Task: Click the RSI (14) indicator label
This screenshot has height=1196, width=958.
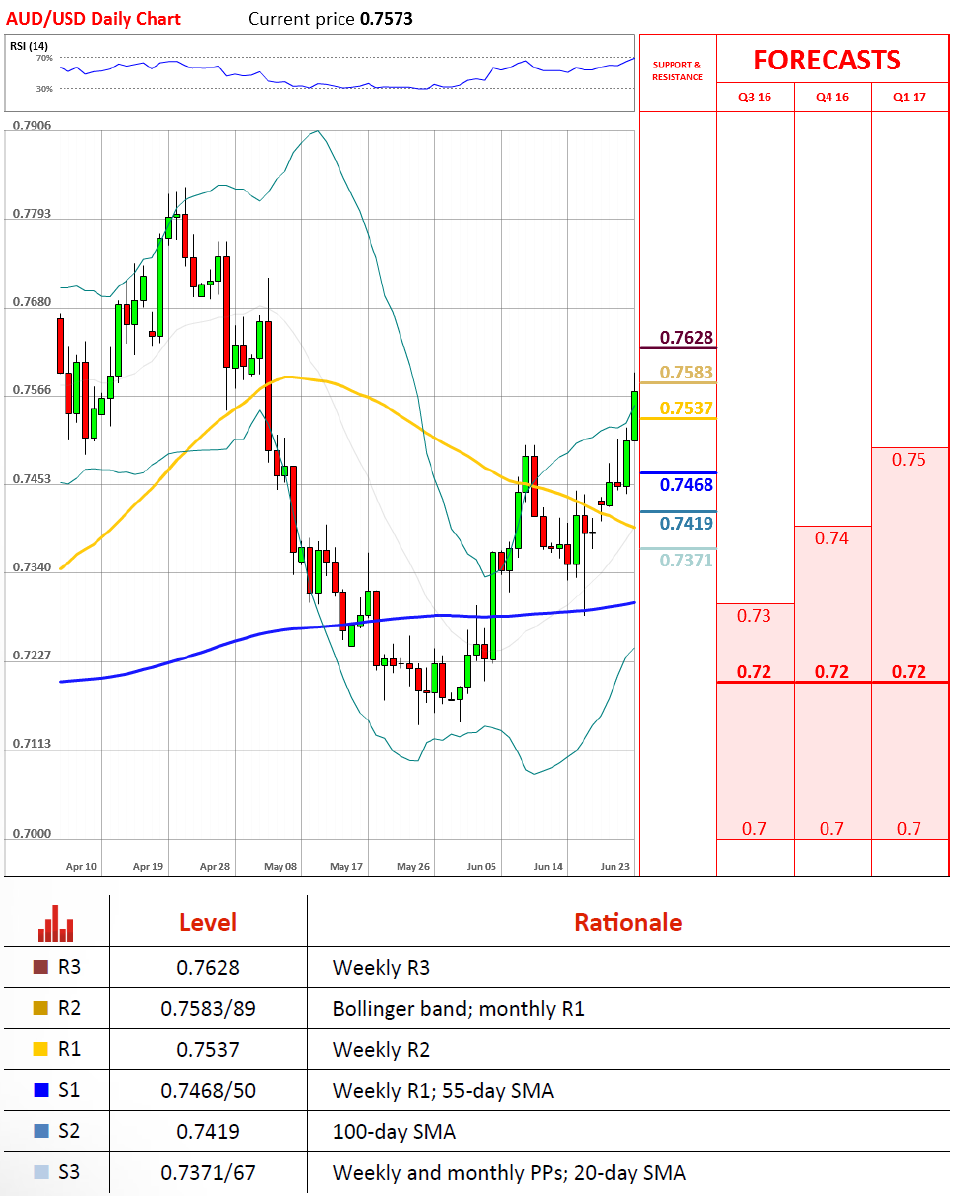Action: [29, 45]
